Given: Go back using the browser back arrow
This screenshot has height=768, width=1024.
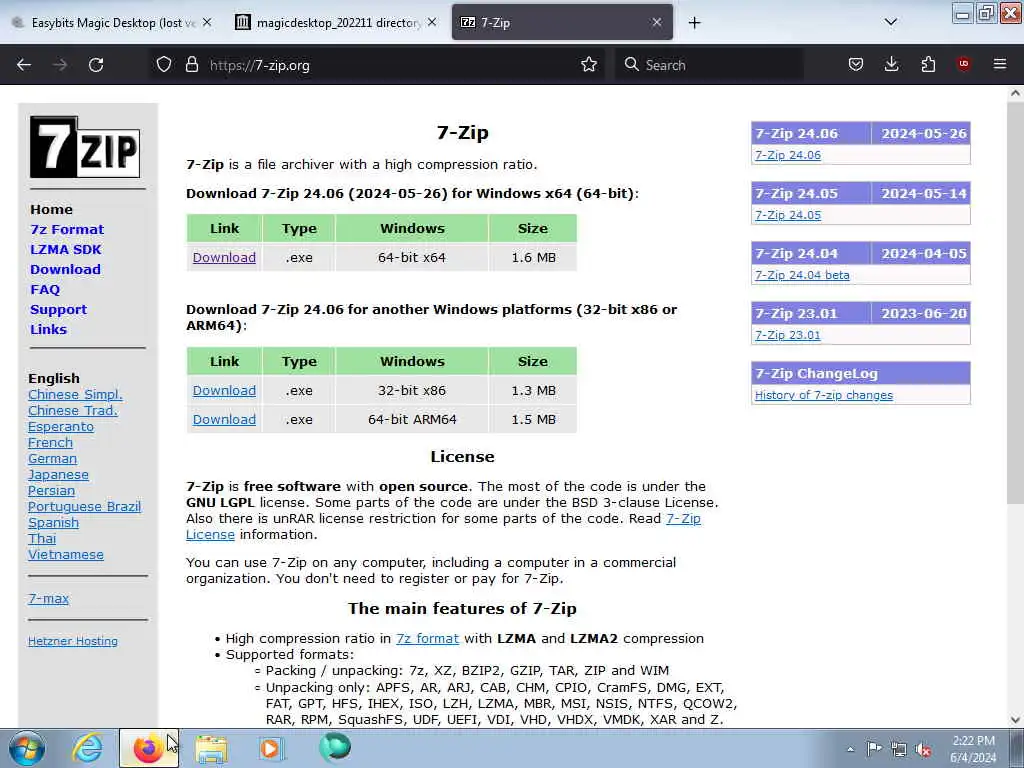Looking at the screenshot, I should [24, 65].
